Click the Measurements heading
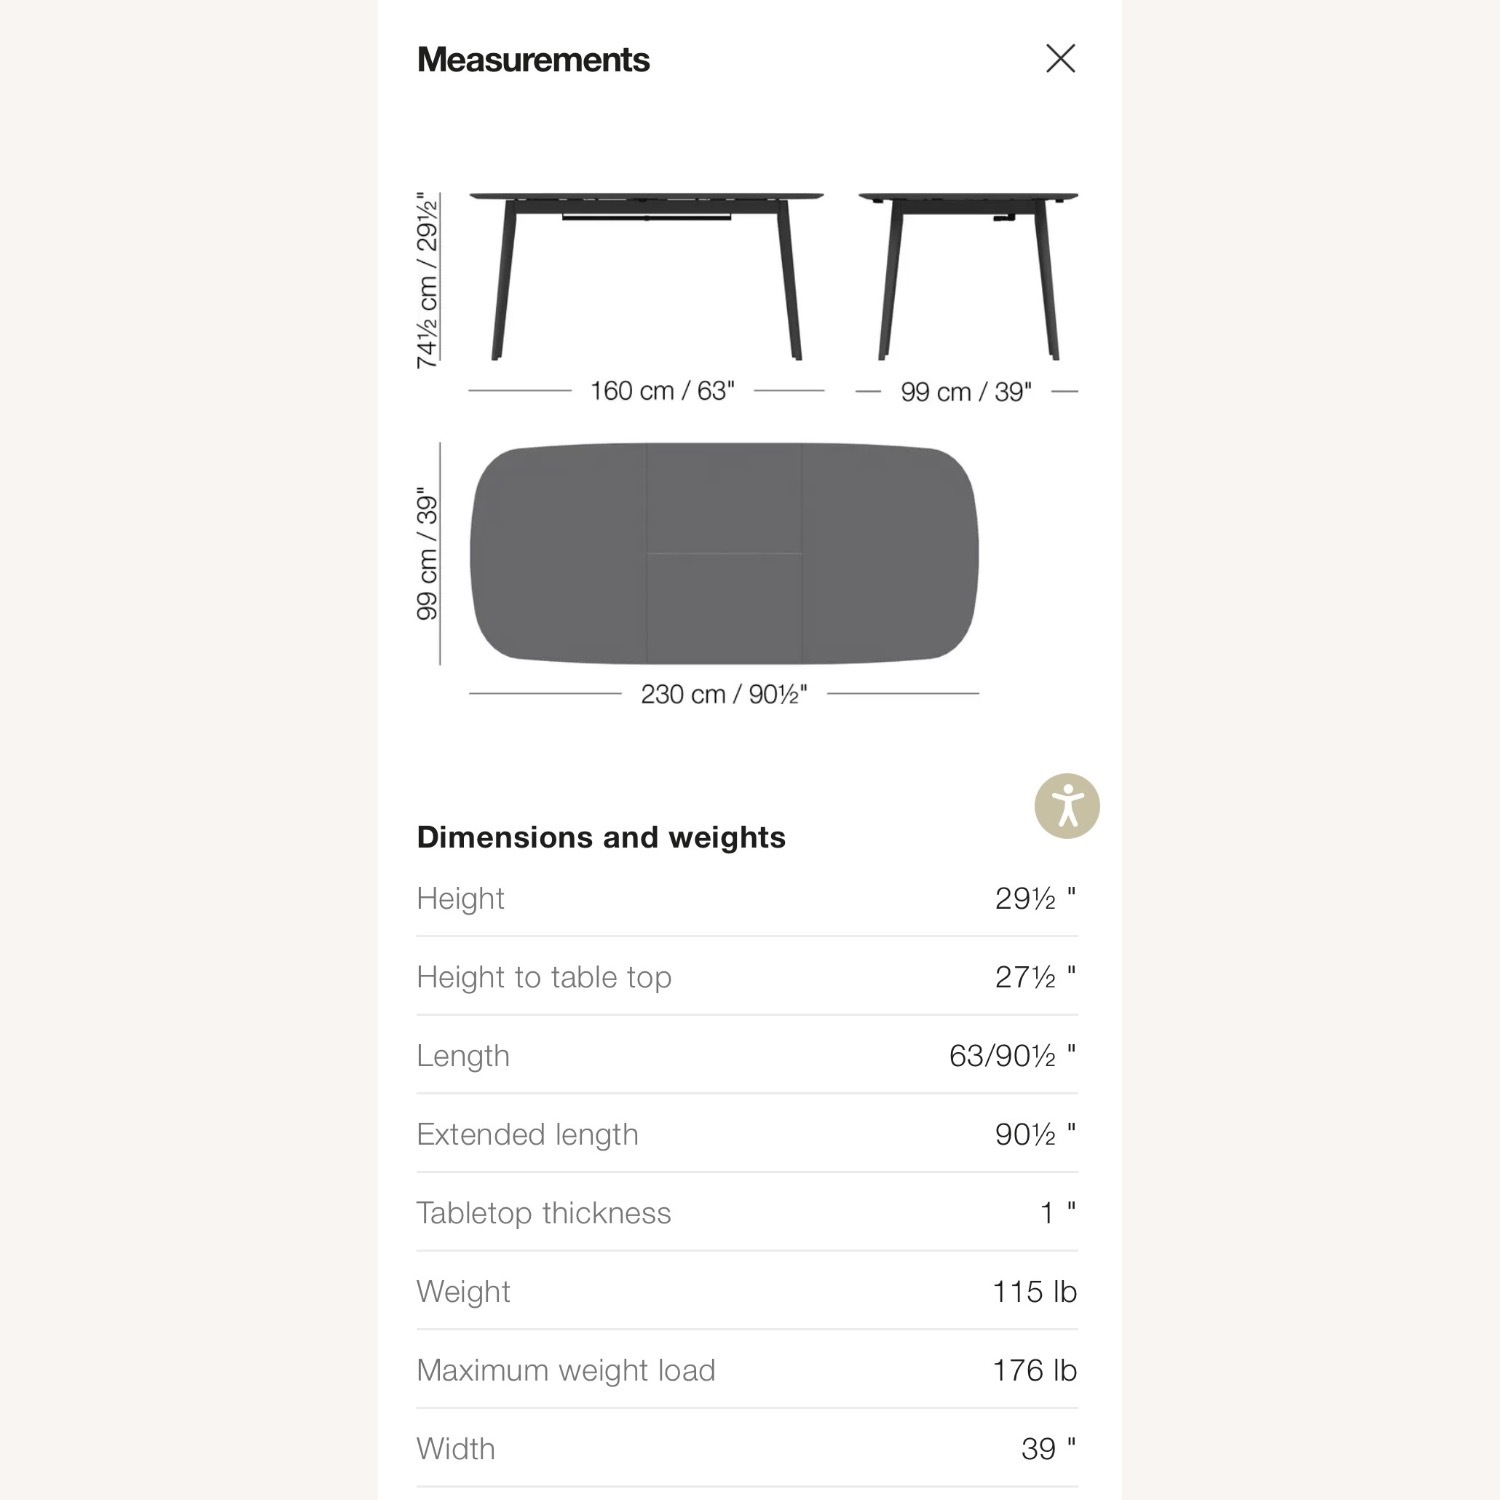This screenshot has width=1500, height=1500. click(x=533, y=60)
